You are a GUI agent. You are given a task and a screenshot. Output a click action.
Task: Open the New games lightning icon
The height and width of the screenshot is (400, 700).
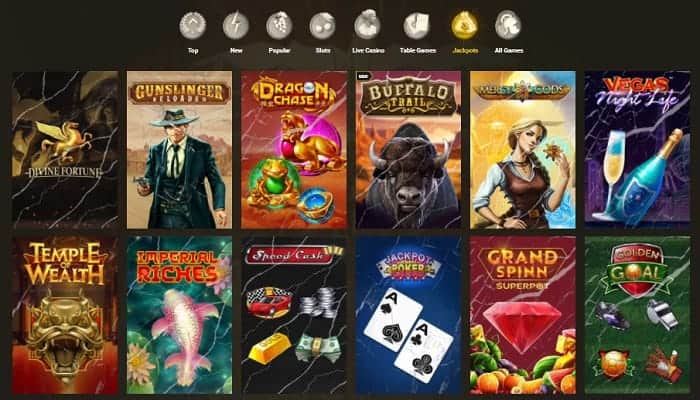click(x=236, y=25)
